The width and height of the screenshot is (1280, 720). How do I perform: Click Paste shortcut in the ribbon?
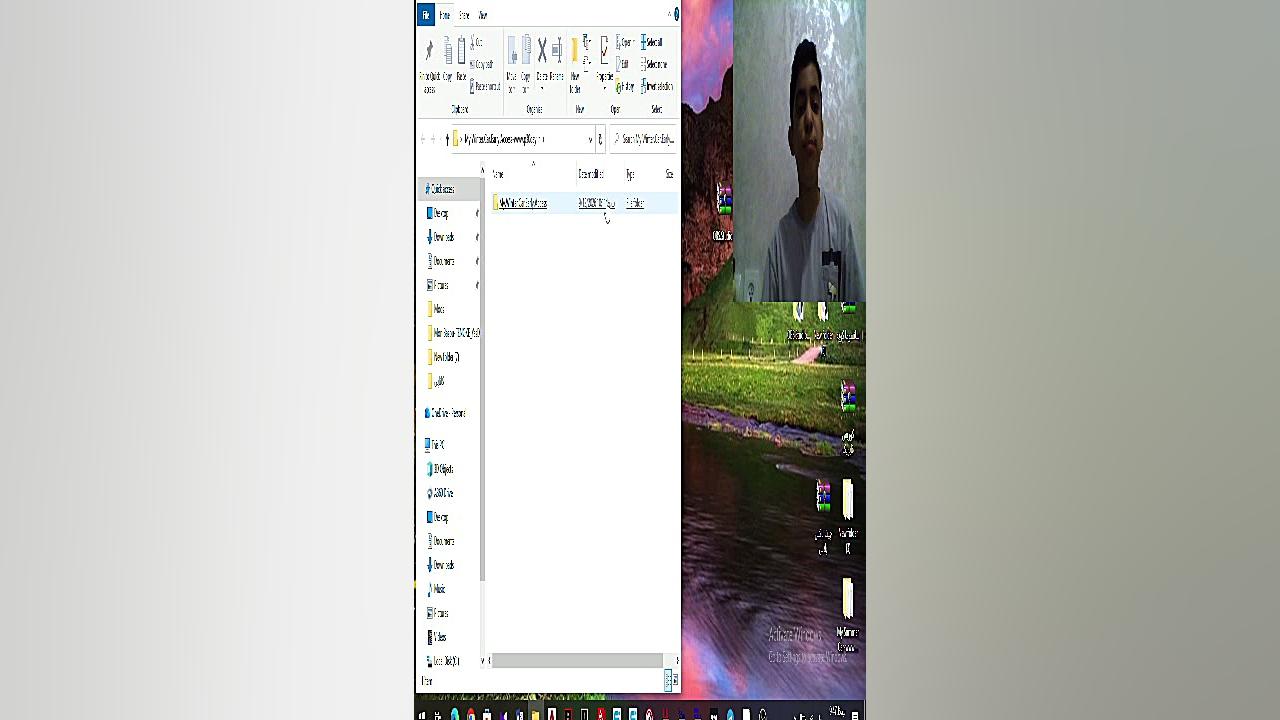[x=486, y=87]
